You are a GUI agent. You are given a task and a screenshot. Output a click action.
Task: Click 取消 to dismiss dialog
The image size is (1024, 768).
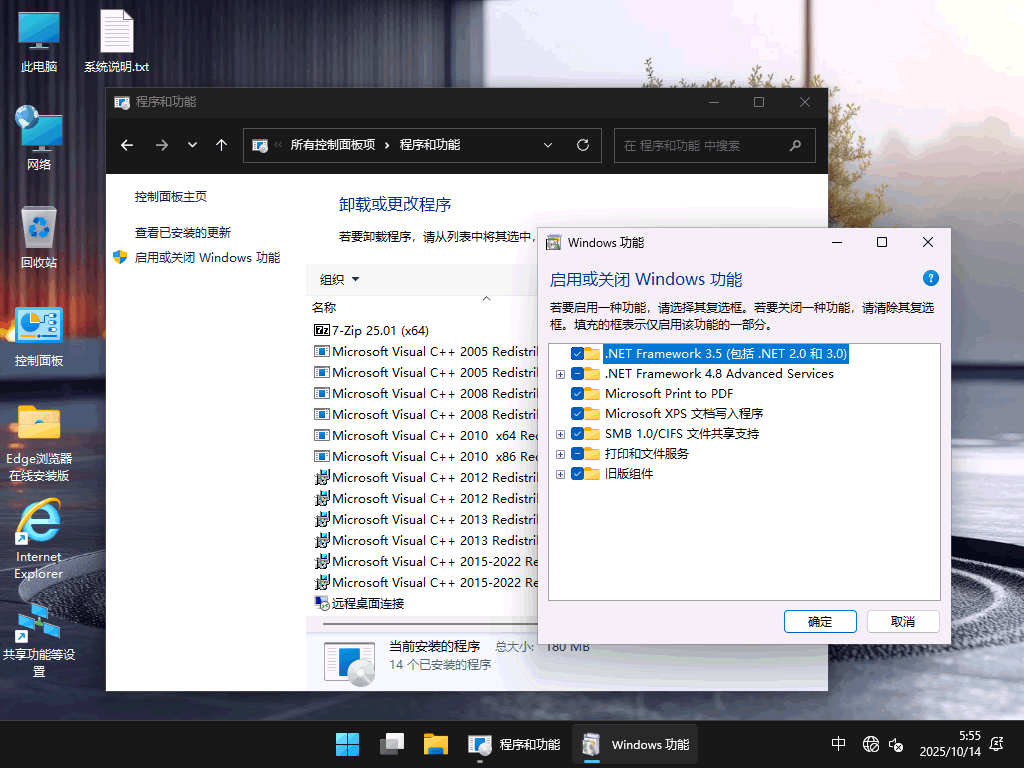[903, 622]
